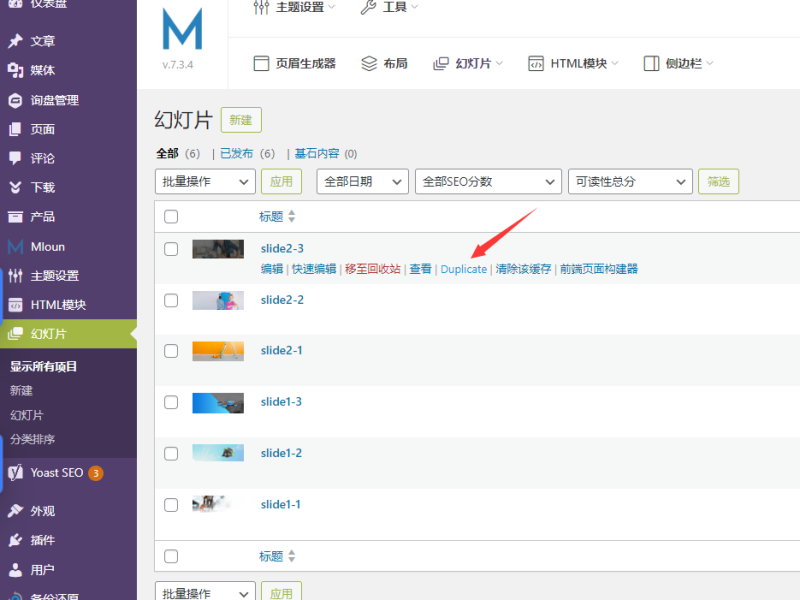This screenshot has height=600, width=800.
Task: Click the Duplicate link under slide2-3
Action: click(464, 269)
